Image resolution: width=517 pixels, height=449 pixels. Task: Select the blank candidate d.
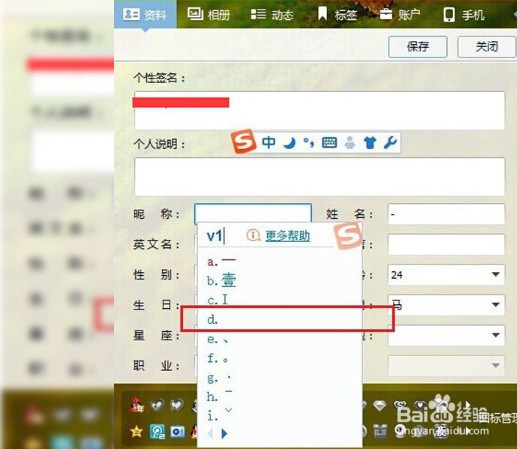pyautogui.click(x=213, y=320)
